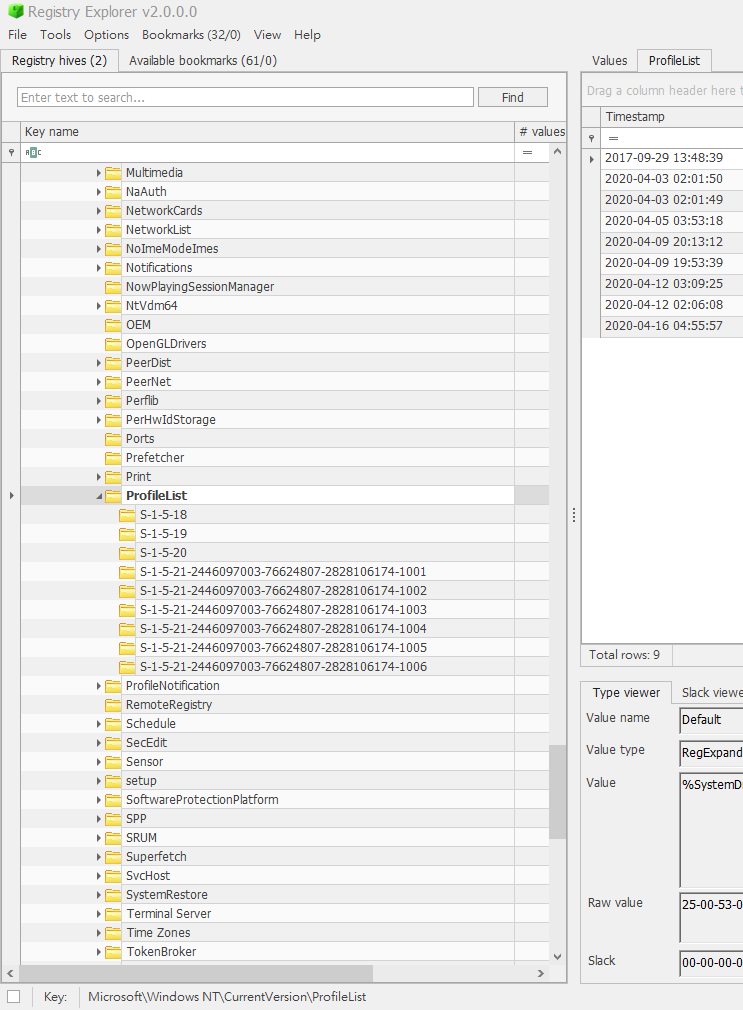
Task: Select the S-1-5-18 folder icon
Action: [128, 515]
